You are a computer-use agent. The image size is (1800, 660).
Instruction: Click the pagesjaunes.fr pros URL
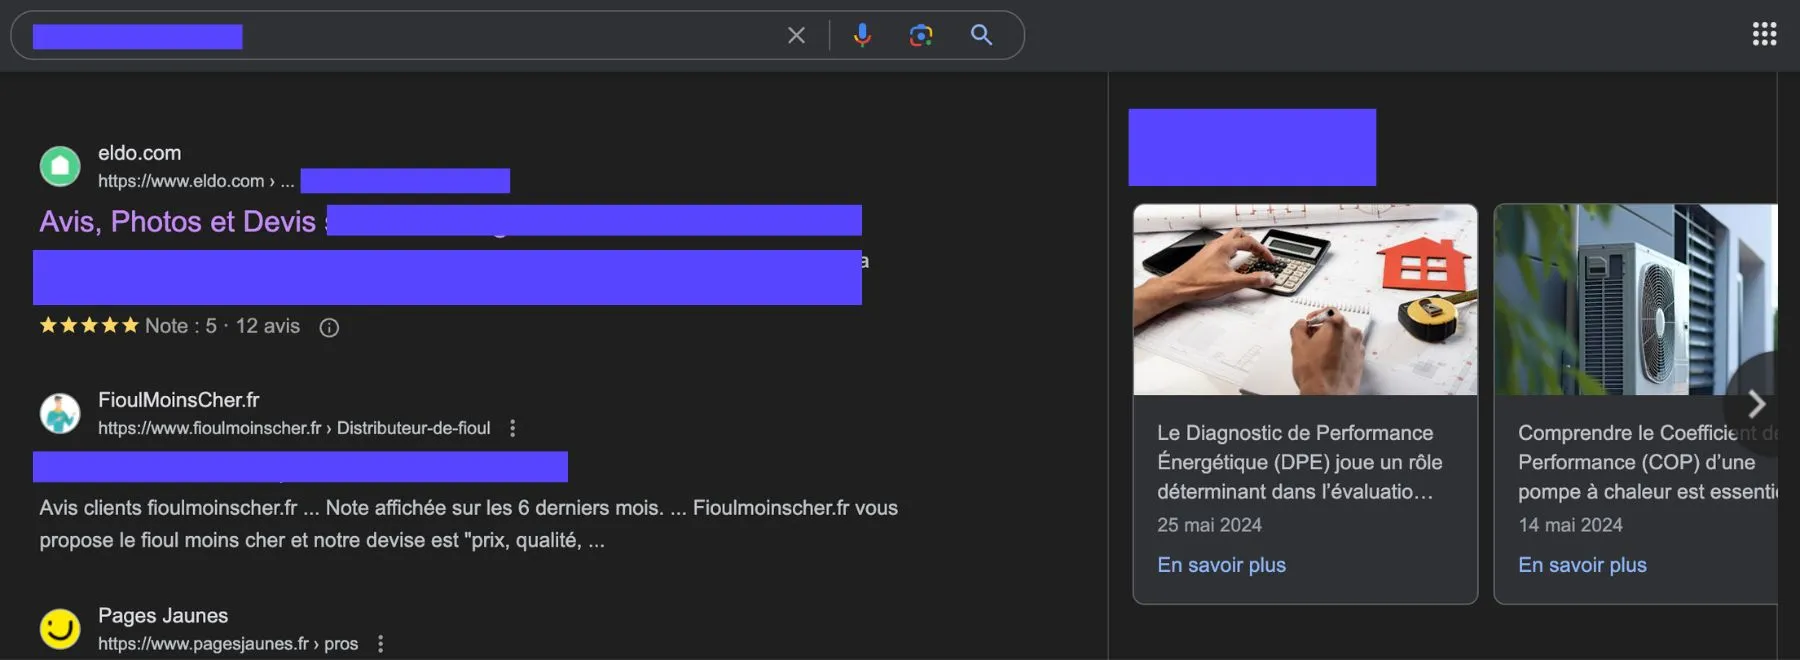coord(228,644)
